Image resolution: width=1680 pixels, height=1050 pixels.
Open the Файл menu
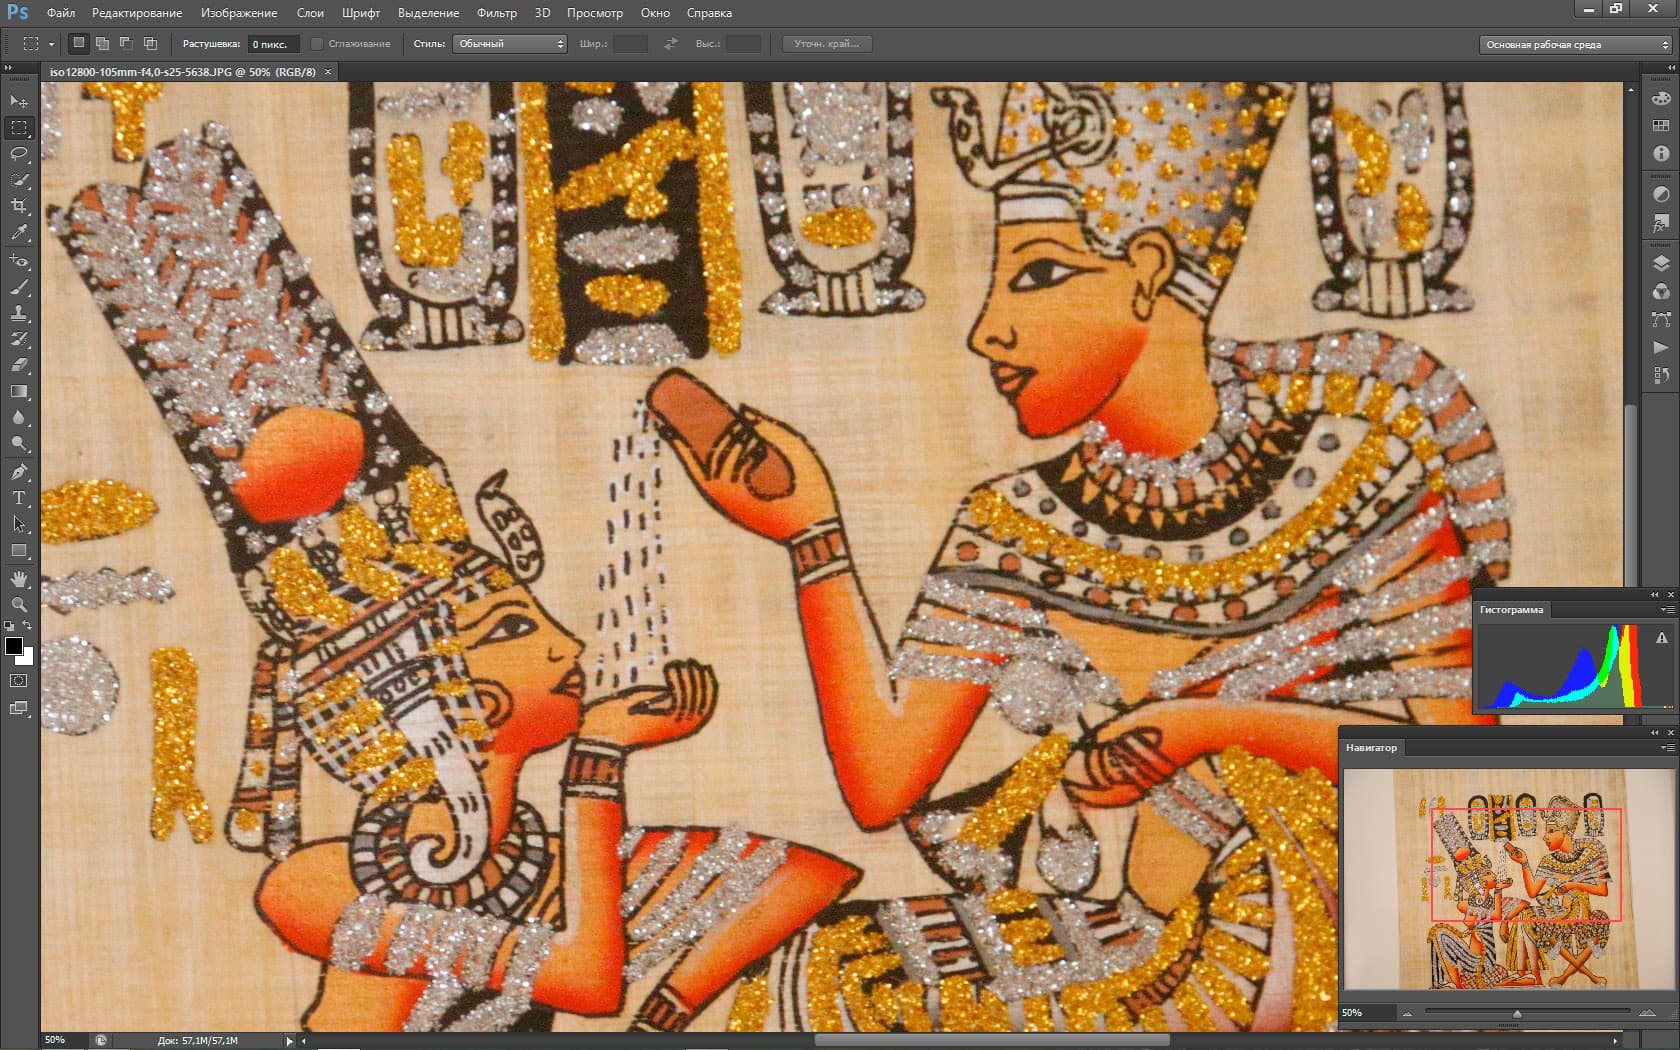(61, 13)
